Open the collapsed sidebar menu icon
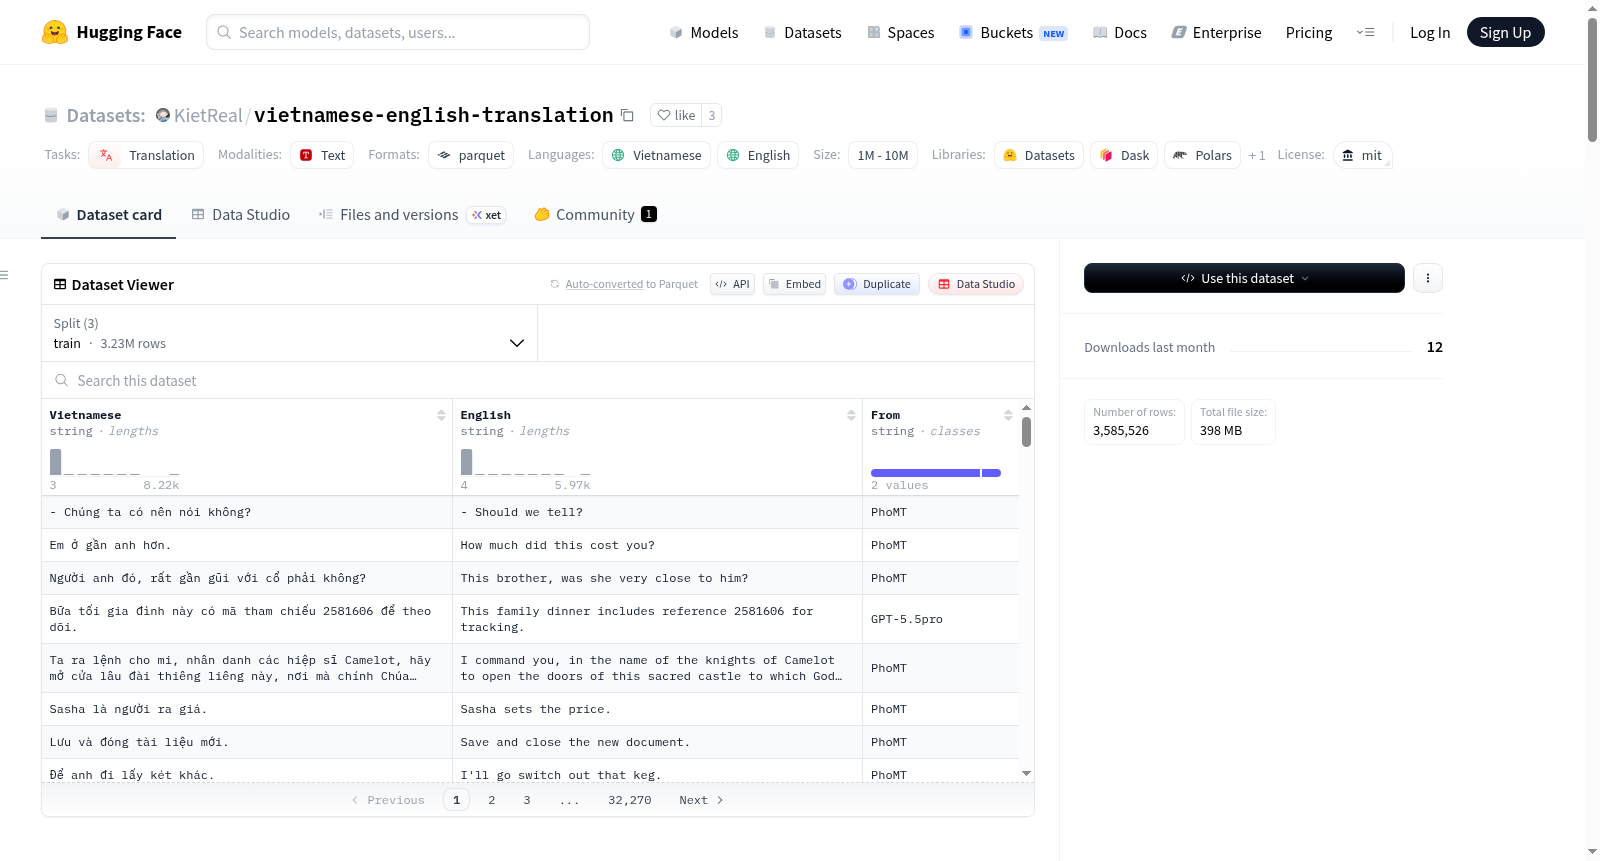The image size is (1600, 861). click(5, 275)
